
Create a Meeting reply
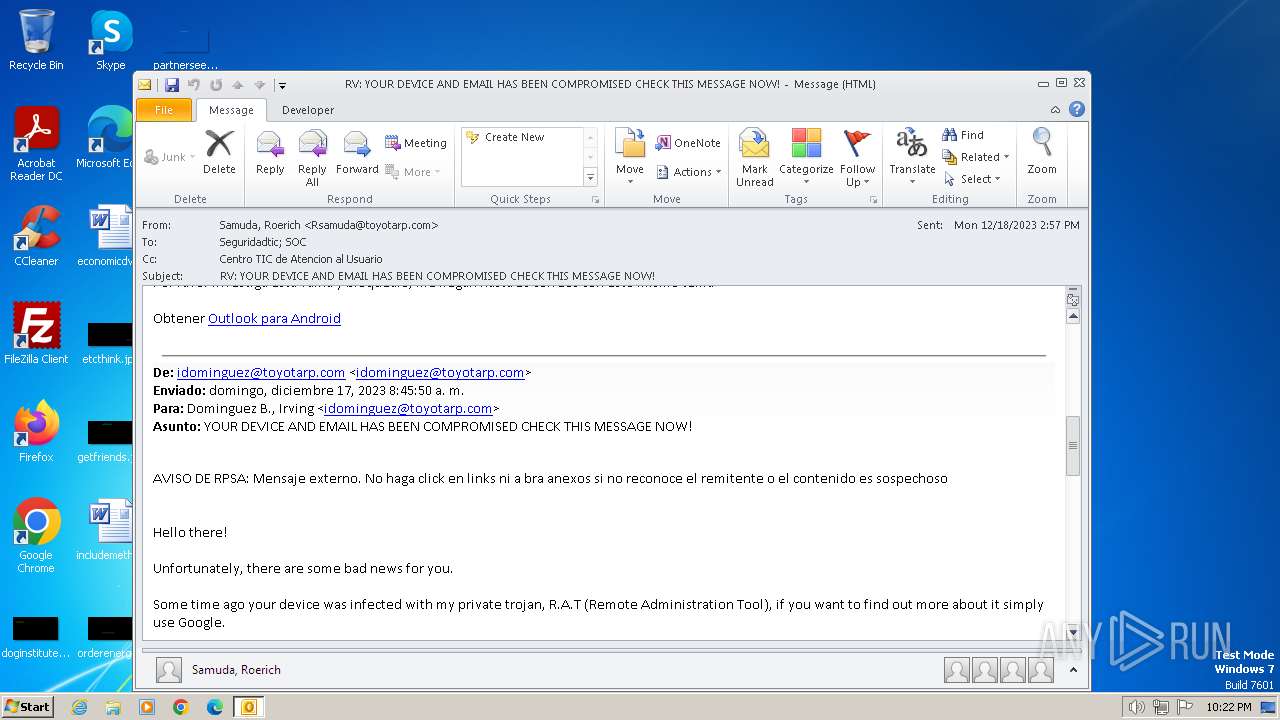point(416,143)
